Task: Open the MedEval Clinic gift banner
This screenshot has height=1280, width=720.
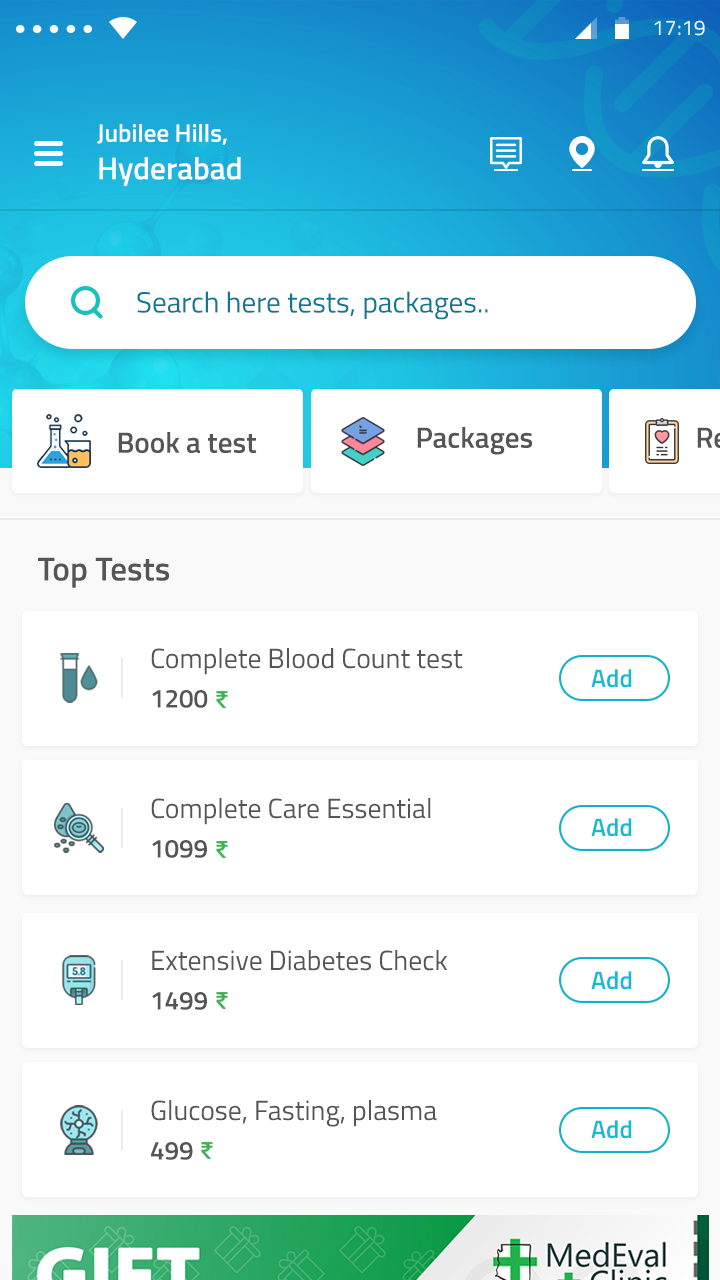Action: click(360, 1248)
